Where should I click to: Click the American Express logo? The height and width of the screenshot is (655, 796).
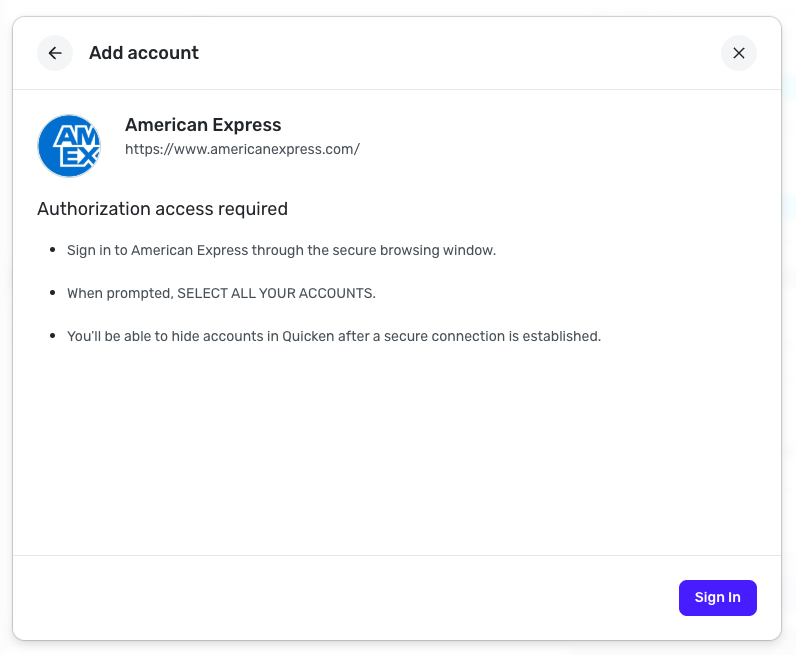point(69,146)
